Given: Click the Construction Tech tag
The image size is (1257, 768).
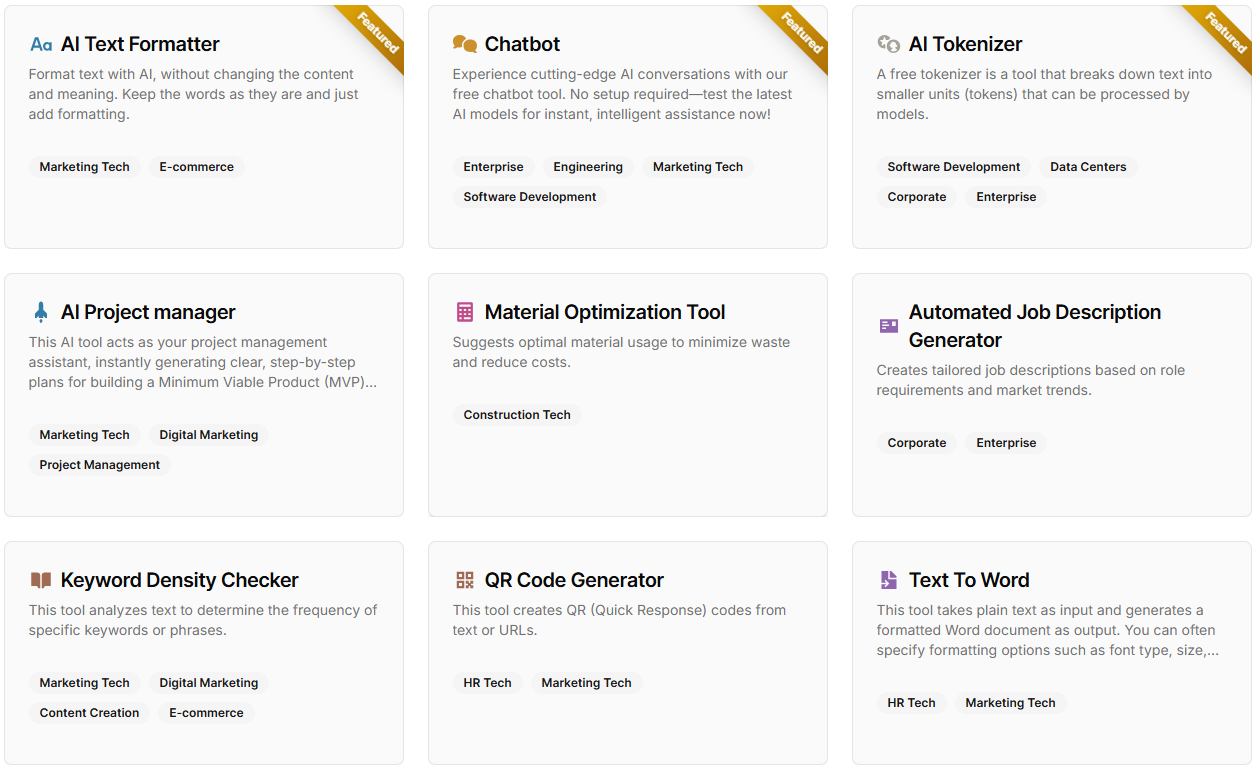Looking at the screenshot, I should click(x=517, y=414).
